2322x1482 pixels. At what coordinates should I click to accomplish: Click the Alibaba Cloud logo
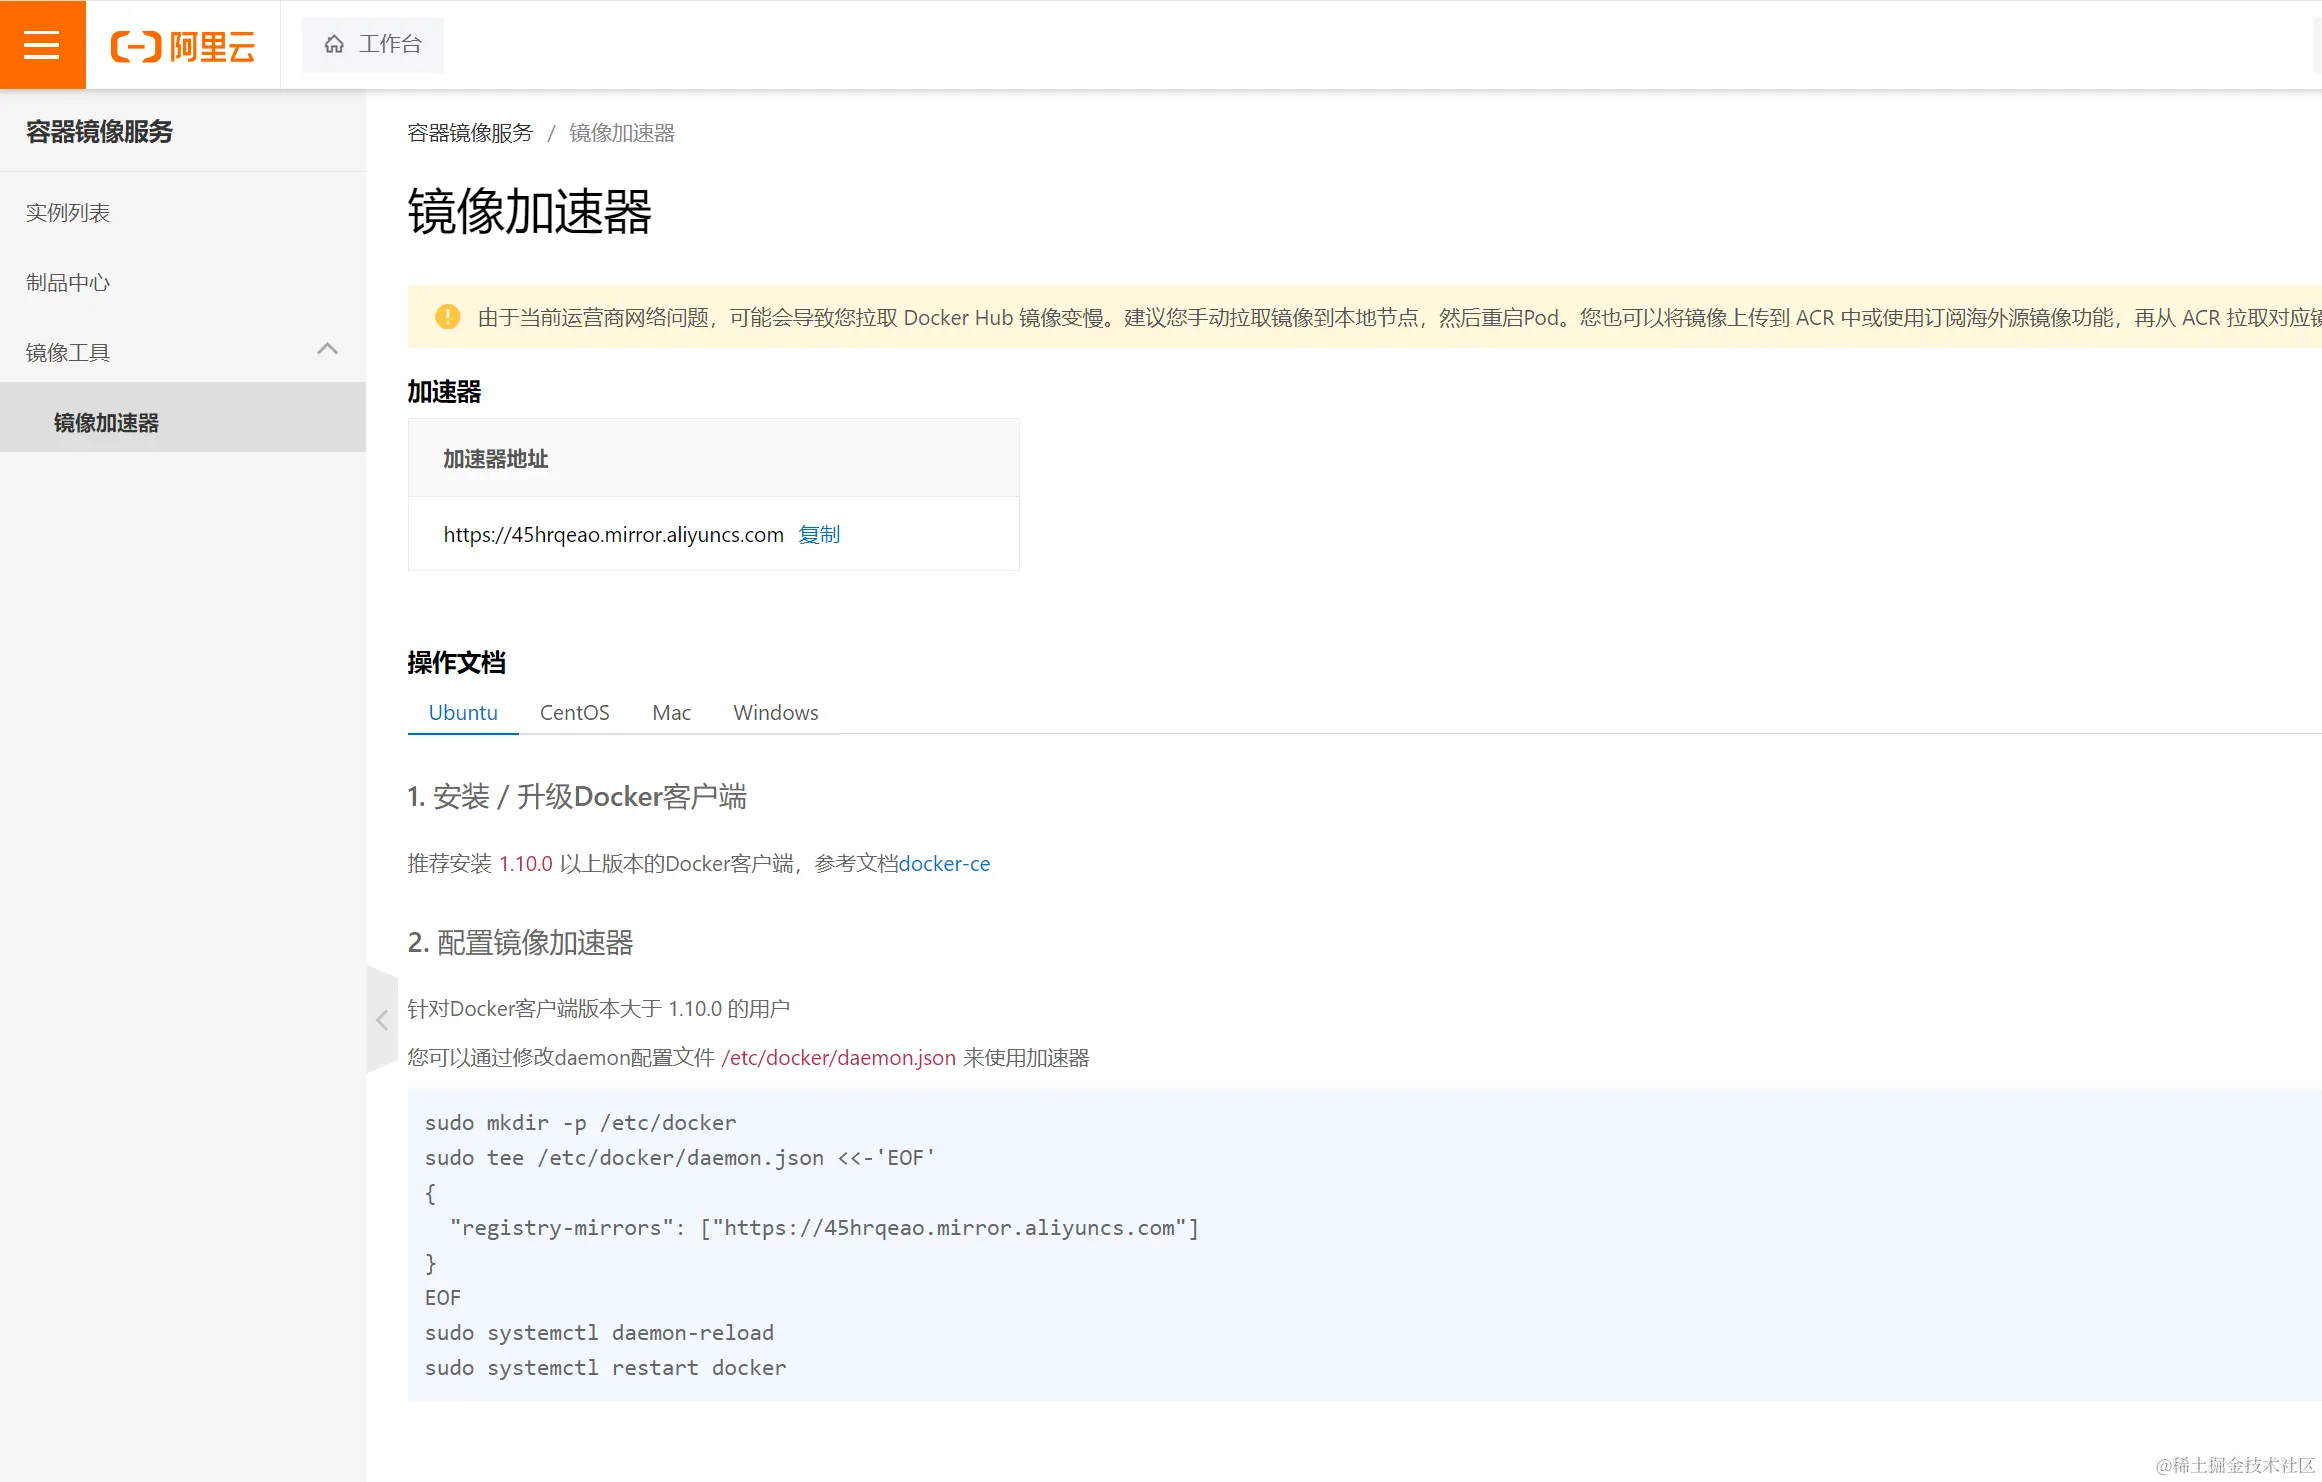point(183,46)
